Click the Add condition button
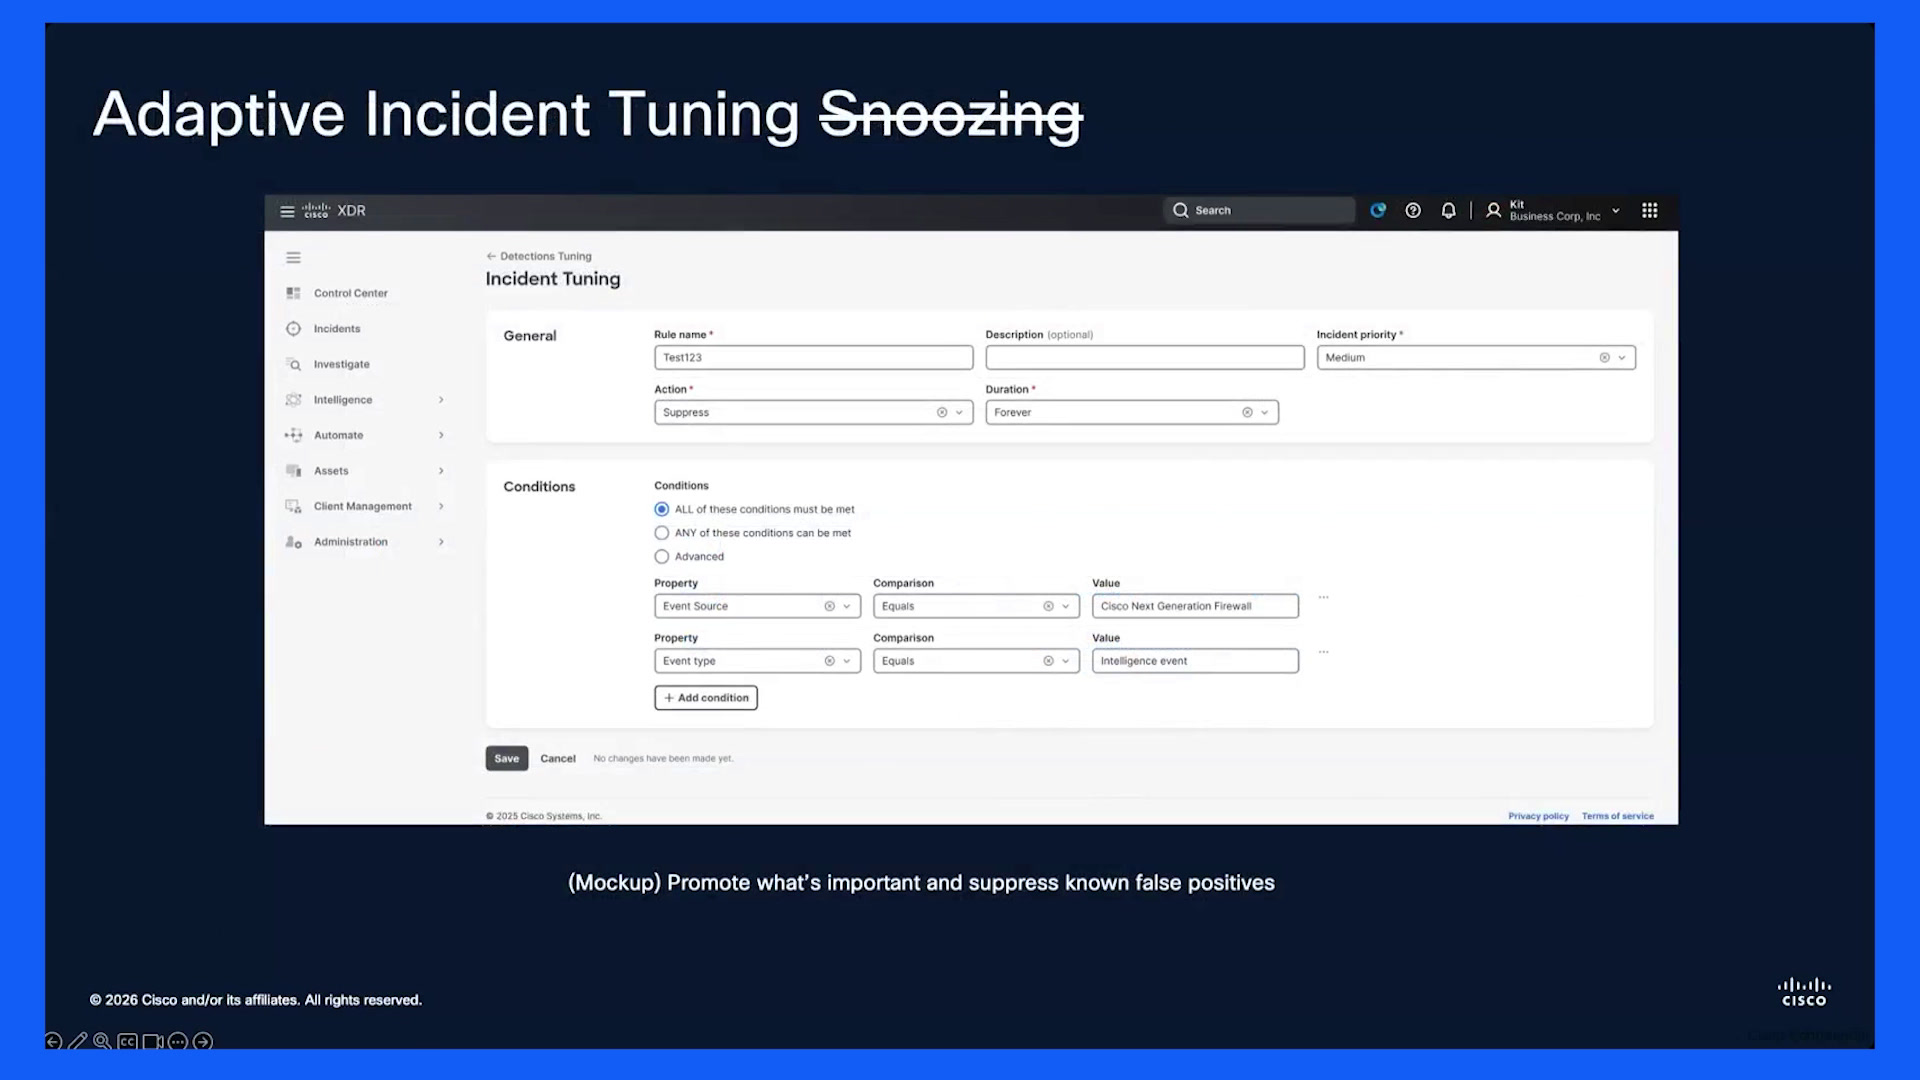 706,698
